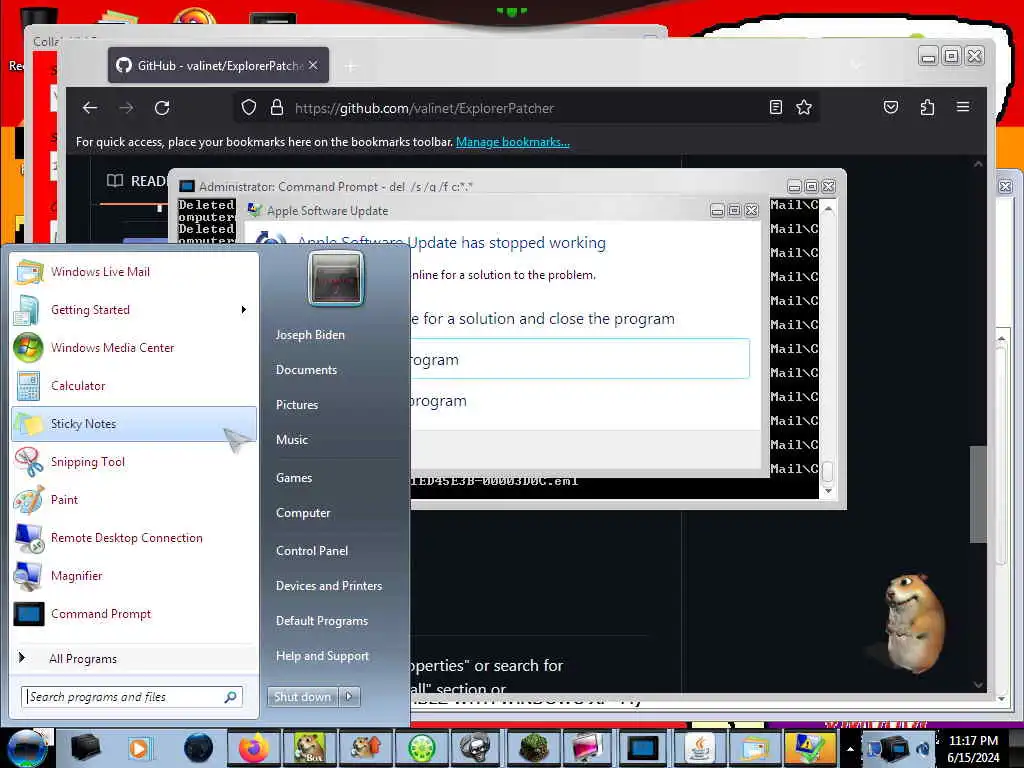This screenshot has height=768, width=1024.
Task: Open Games from Start menu
Action: (294, 478)
